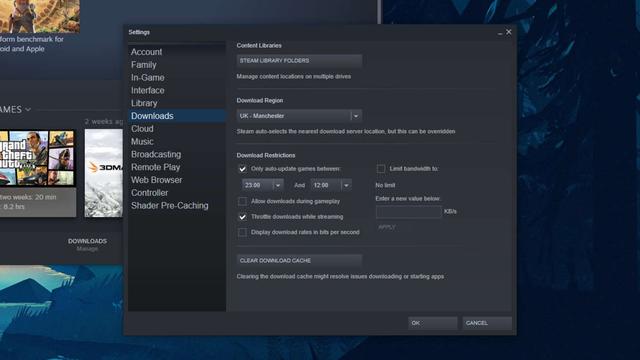Click Clear Download Cache button
The width and height of the screenshot is (640, 360).
pos(299,260)
